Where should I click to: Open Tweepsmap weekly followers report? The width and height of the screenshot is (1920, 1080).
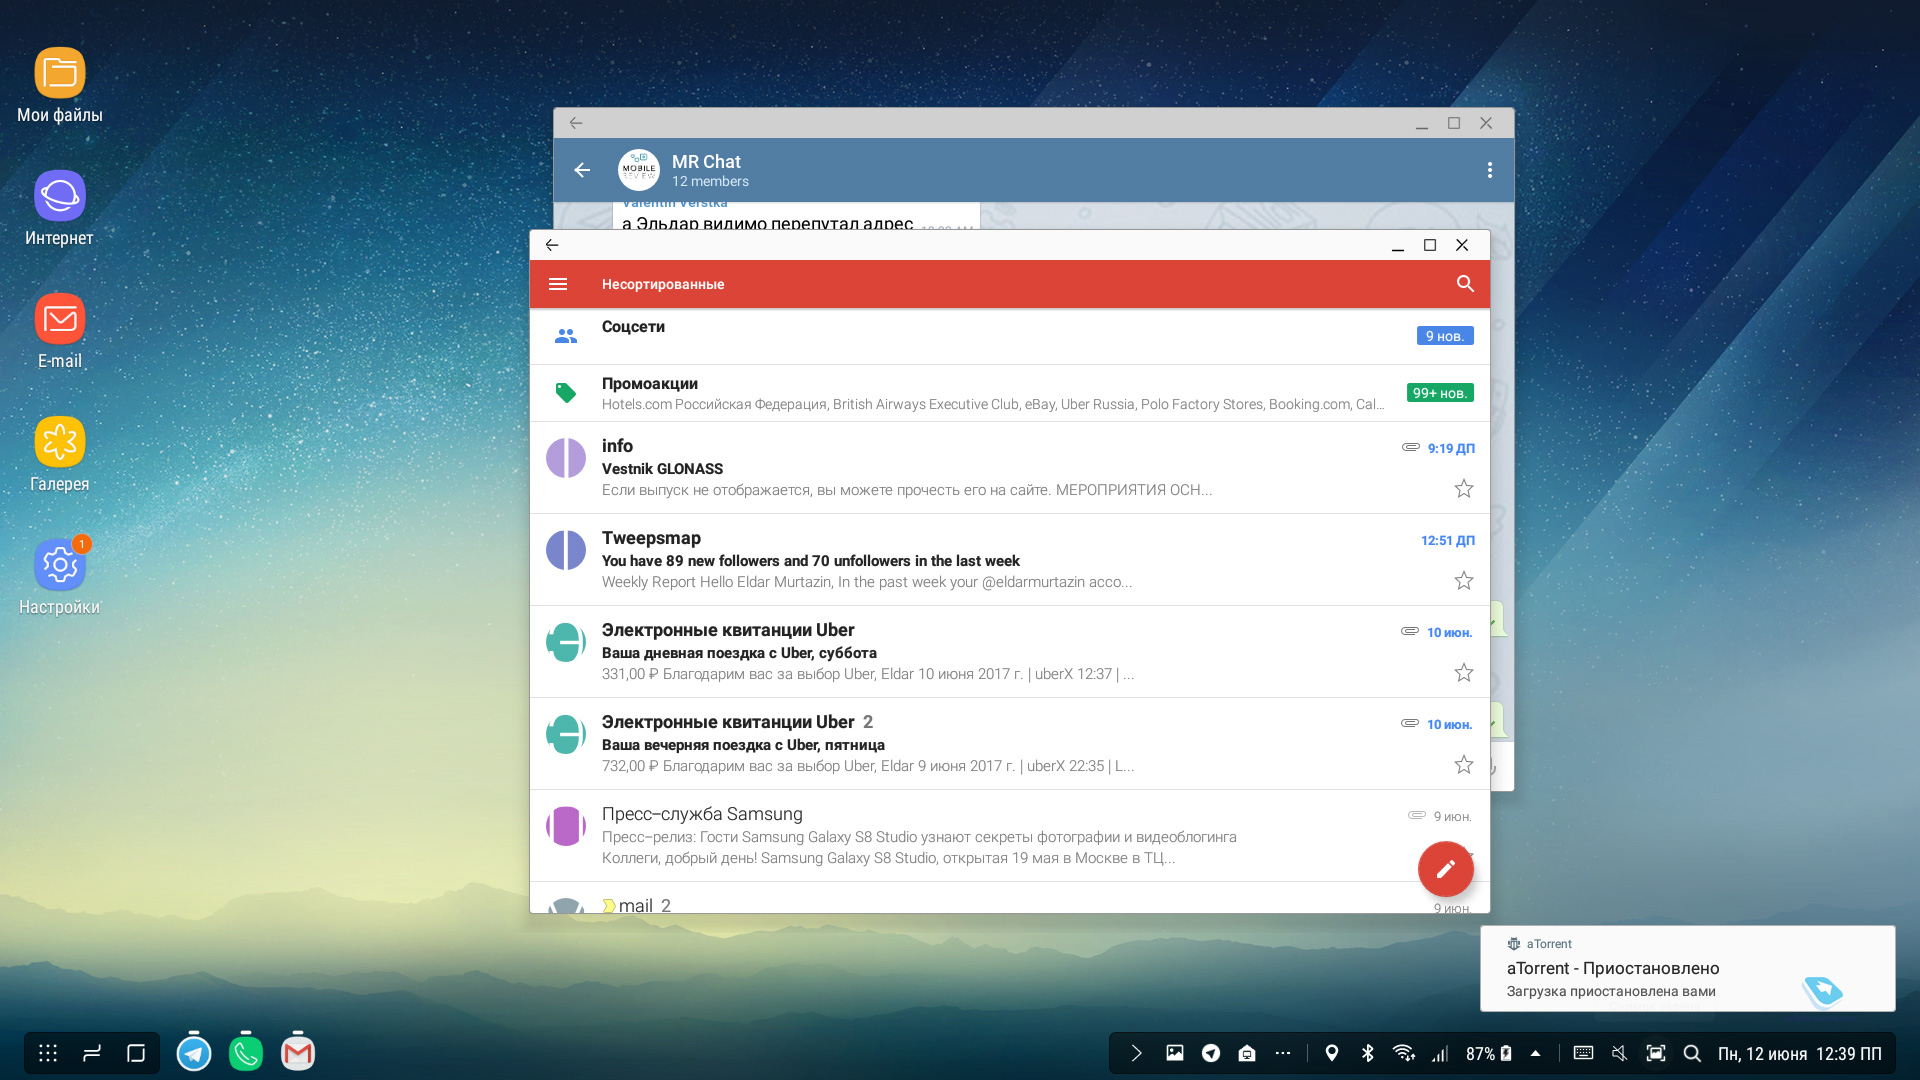pyautogui.click(x=1010, y=560)
